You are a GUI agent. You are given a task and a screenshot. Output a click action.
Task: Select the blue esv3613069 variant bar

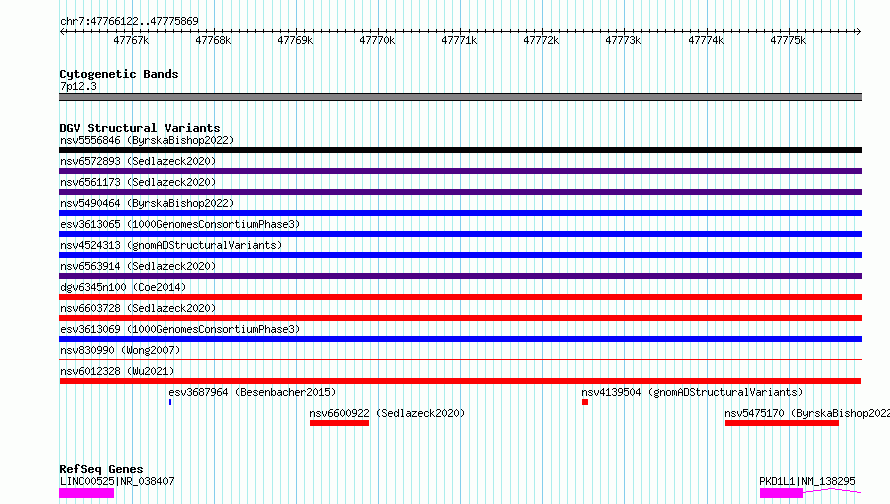click(460, 339)
